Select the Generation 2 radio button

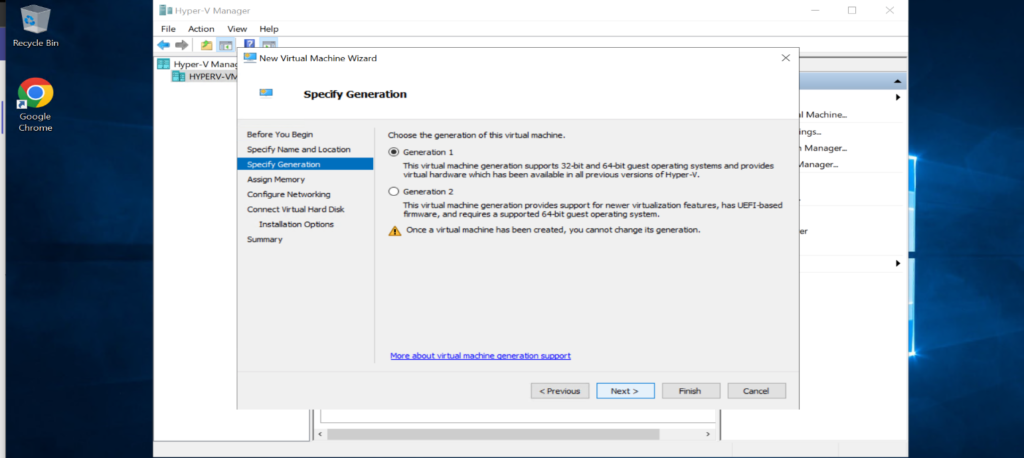coord(393,191)
